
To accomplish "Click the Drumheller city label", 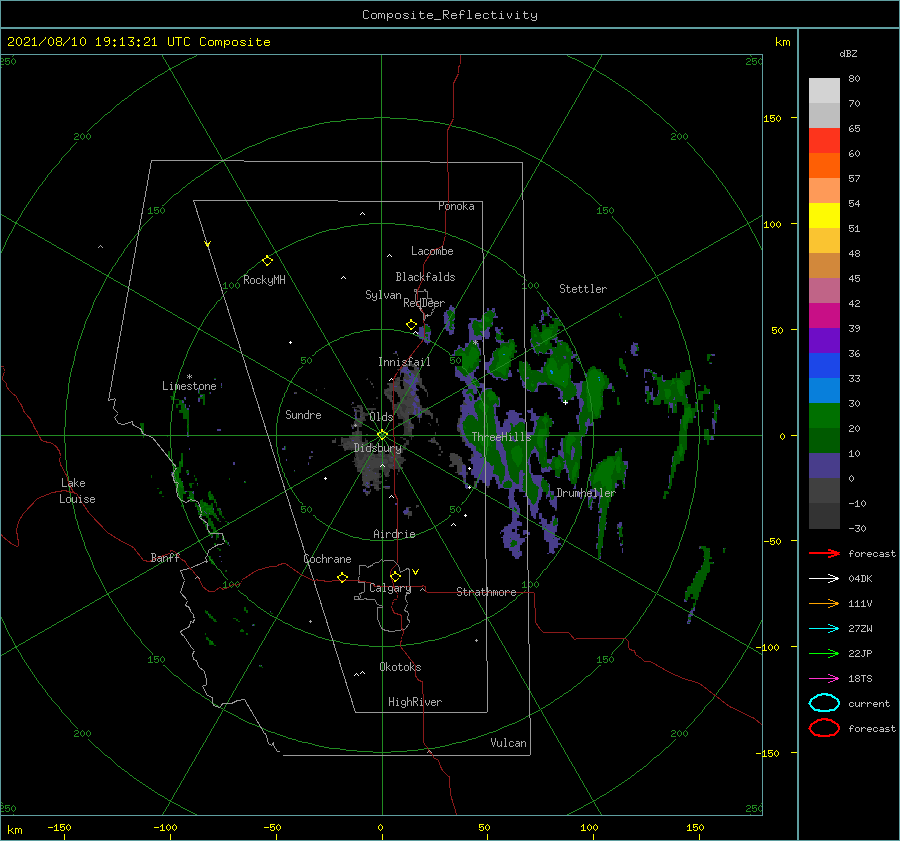I will [586, 493].
